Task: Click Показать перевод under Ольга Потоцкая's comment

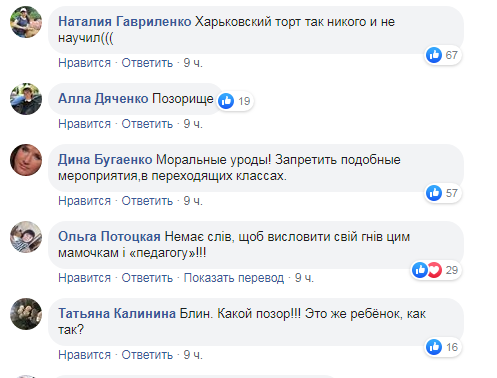Action: [x=234, y=278]
